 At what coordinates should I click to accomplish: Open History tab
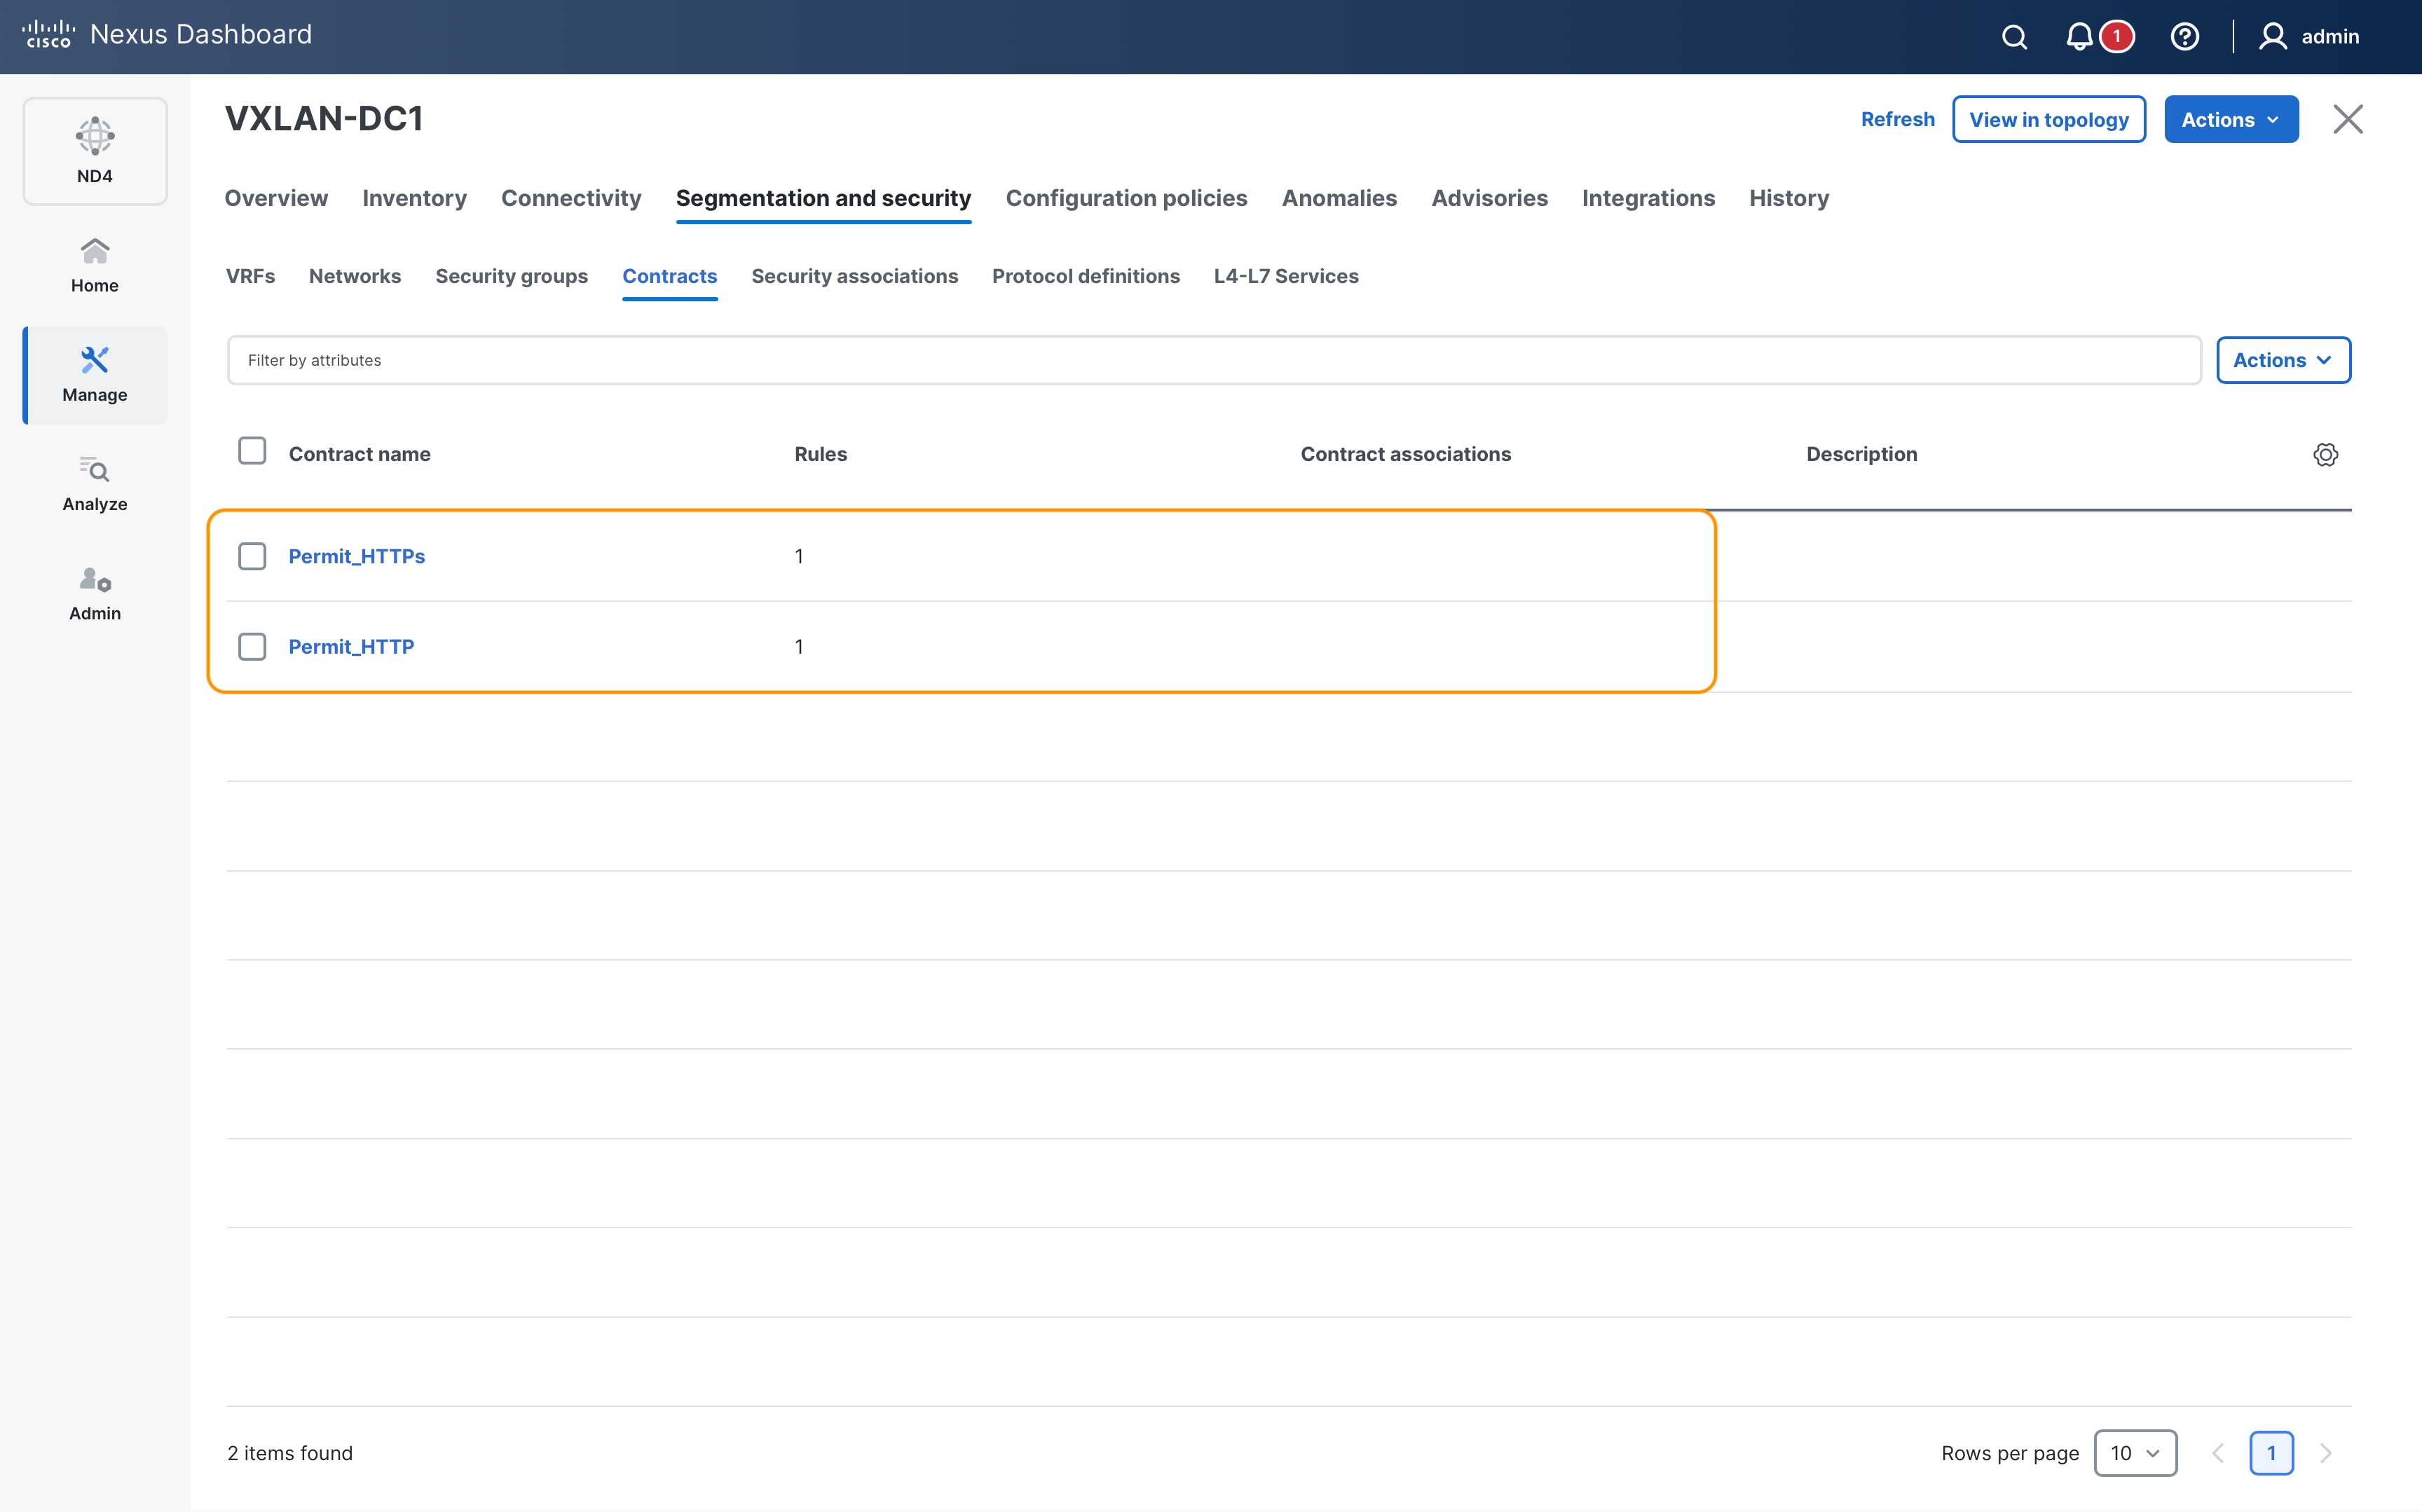point(1789,198)
